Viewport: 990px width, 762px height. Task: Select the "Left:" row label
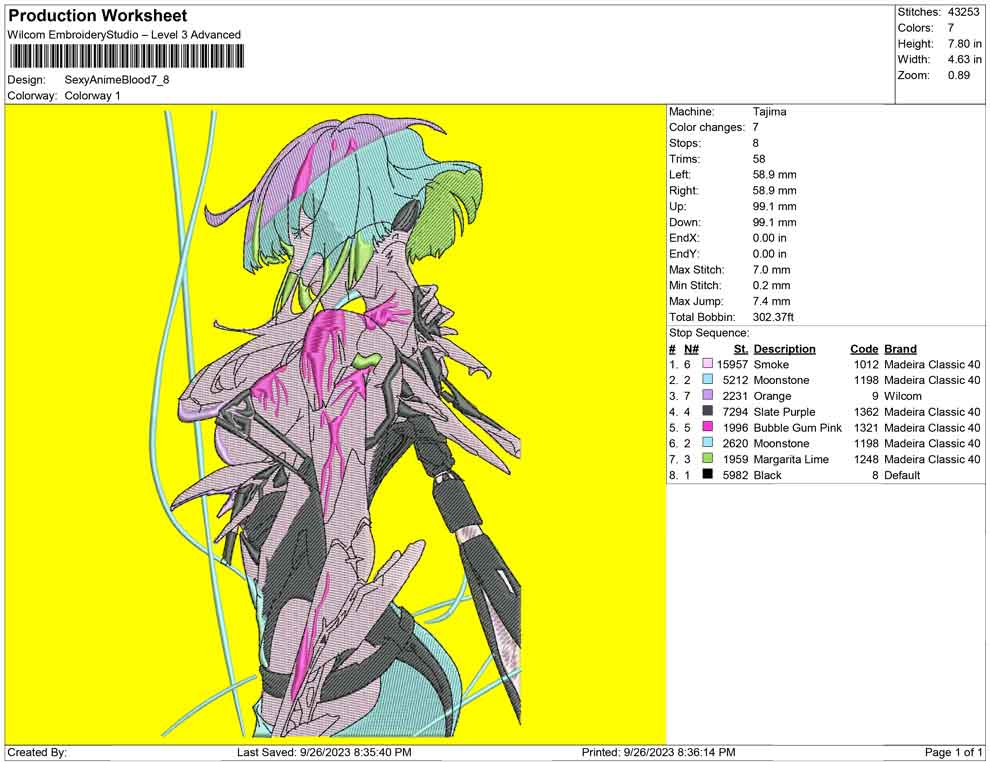pos(680,175)
